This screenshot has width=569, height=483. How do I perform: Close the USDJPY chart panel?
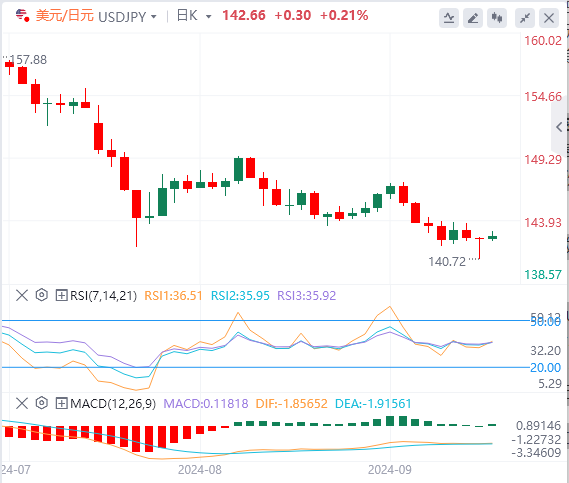click(x=549, y=18)
